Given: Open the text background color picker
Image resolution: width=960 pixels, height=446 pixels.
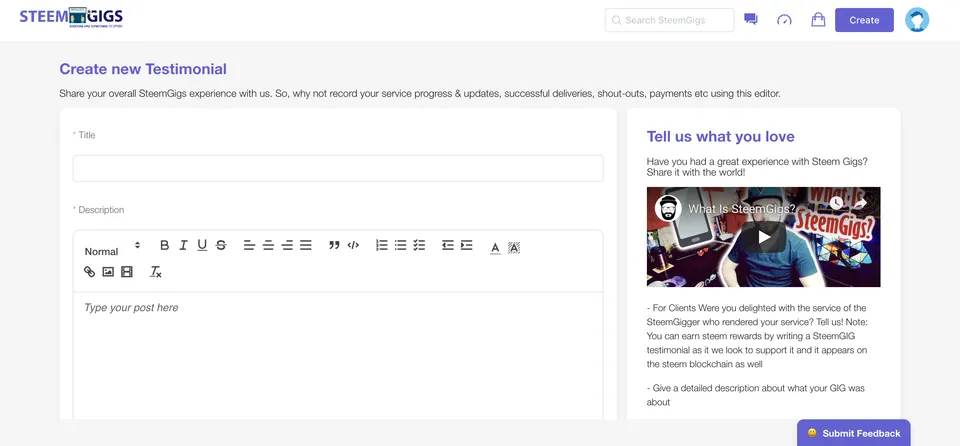Looking at the screenshot, I should pyautogui.click(x=514, y=247).
